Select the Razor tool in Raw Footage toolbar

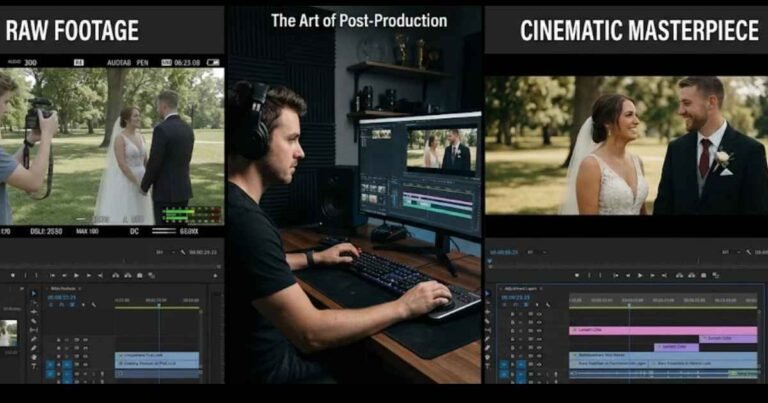coord(34,321)
